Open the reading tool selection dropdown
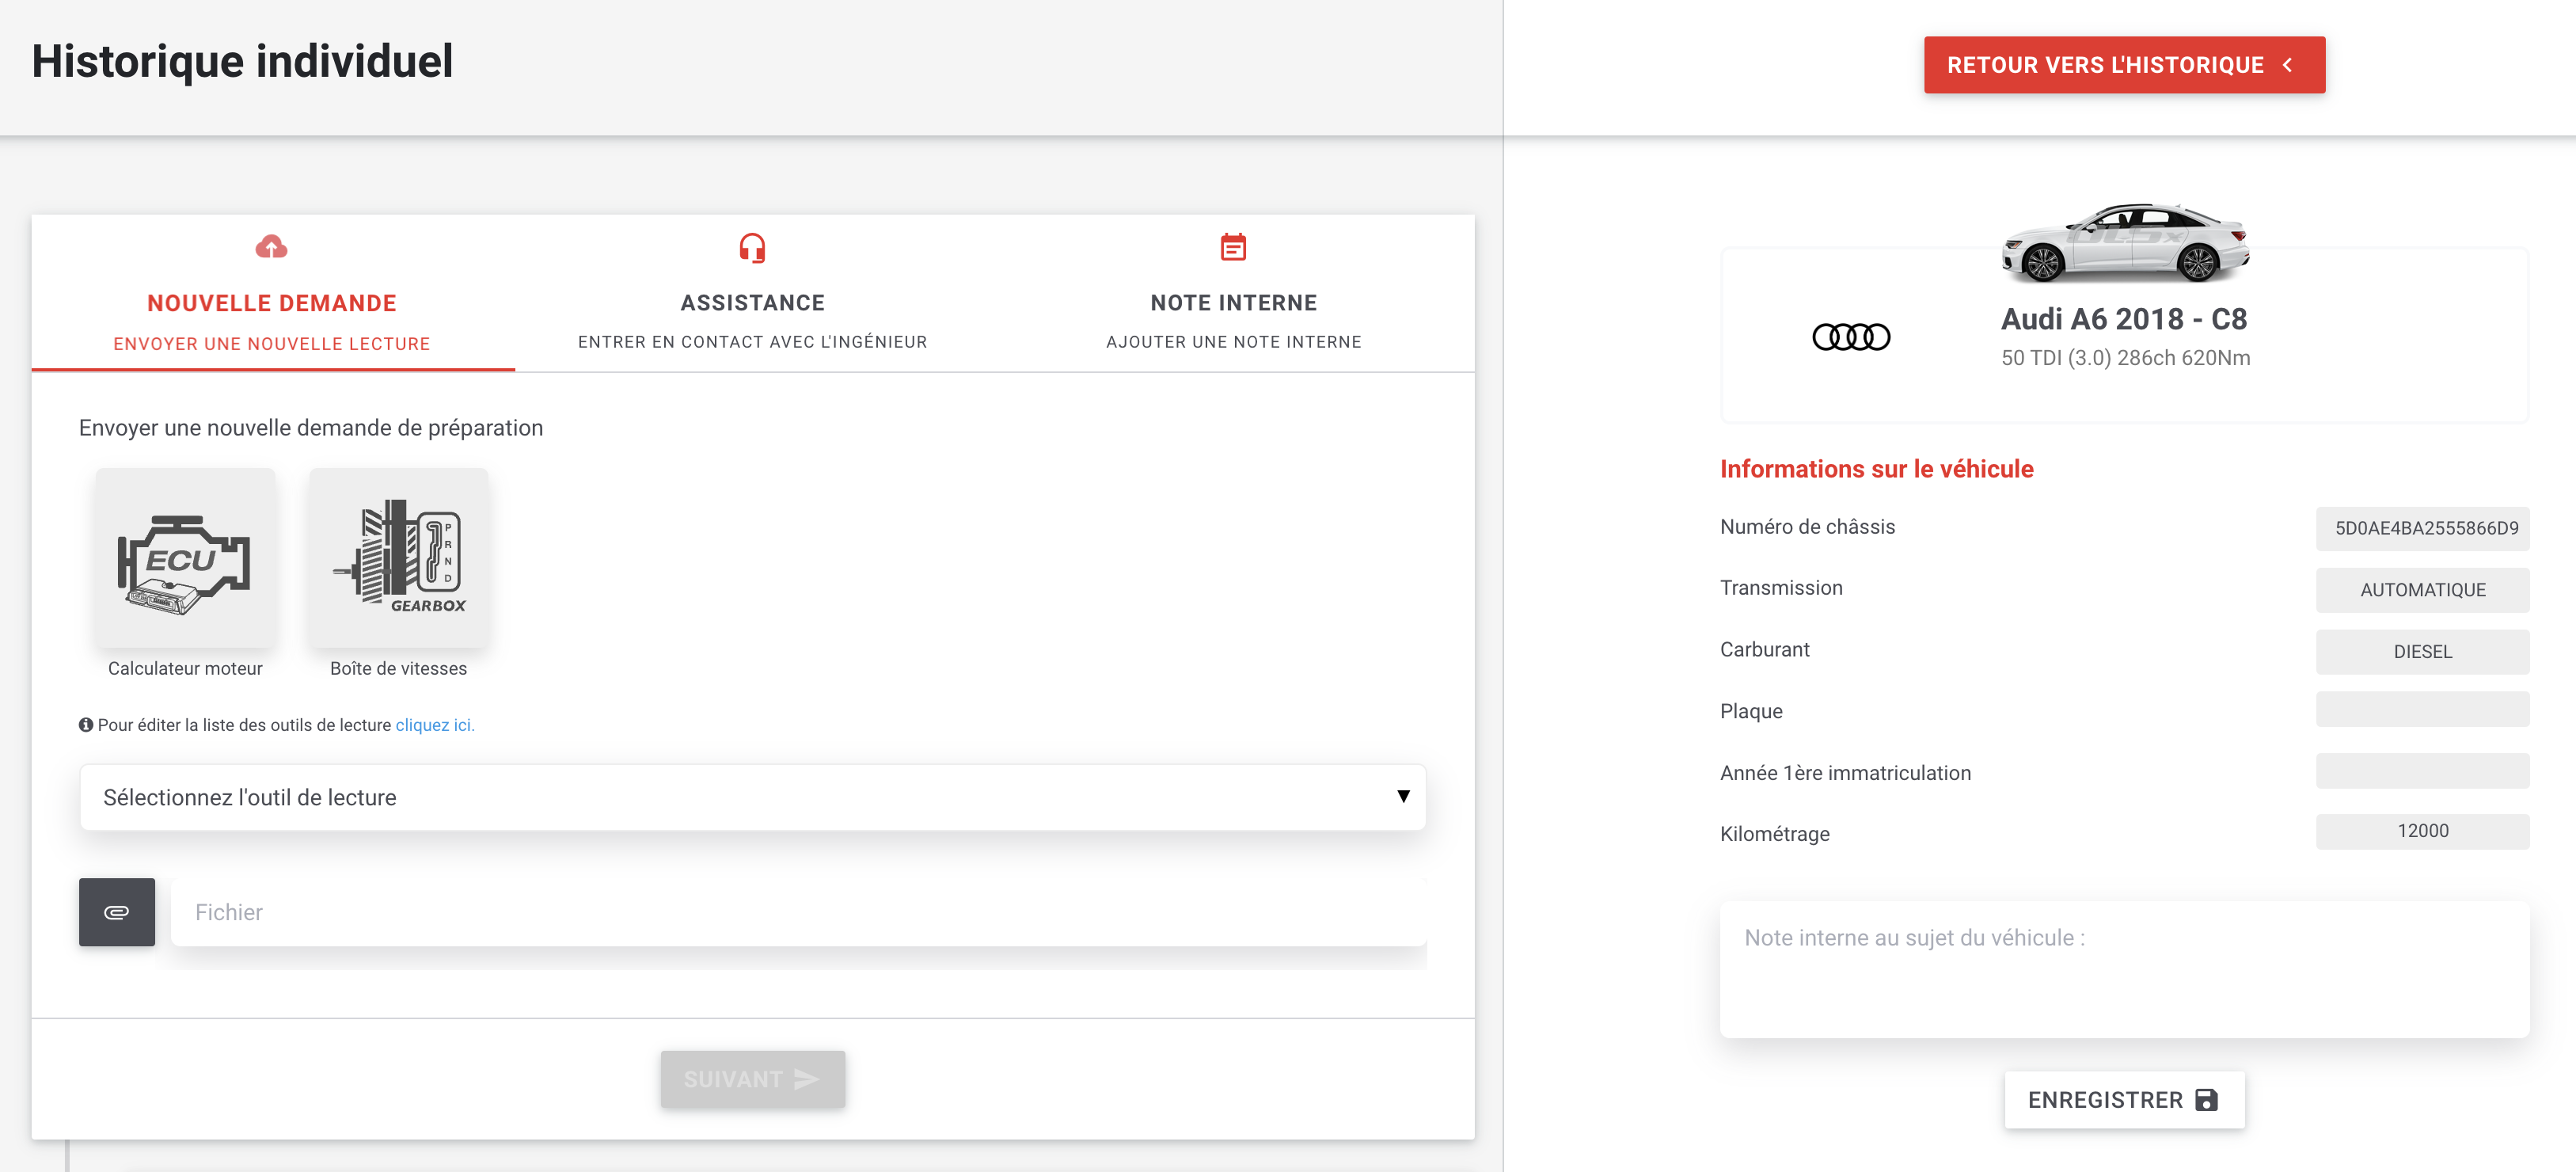2576x1172 pixels. tap(752, 797)
